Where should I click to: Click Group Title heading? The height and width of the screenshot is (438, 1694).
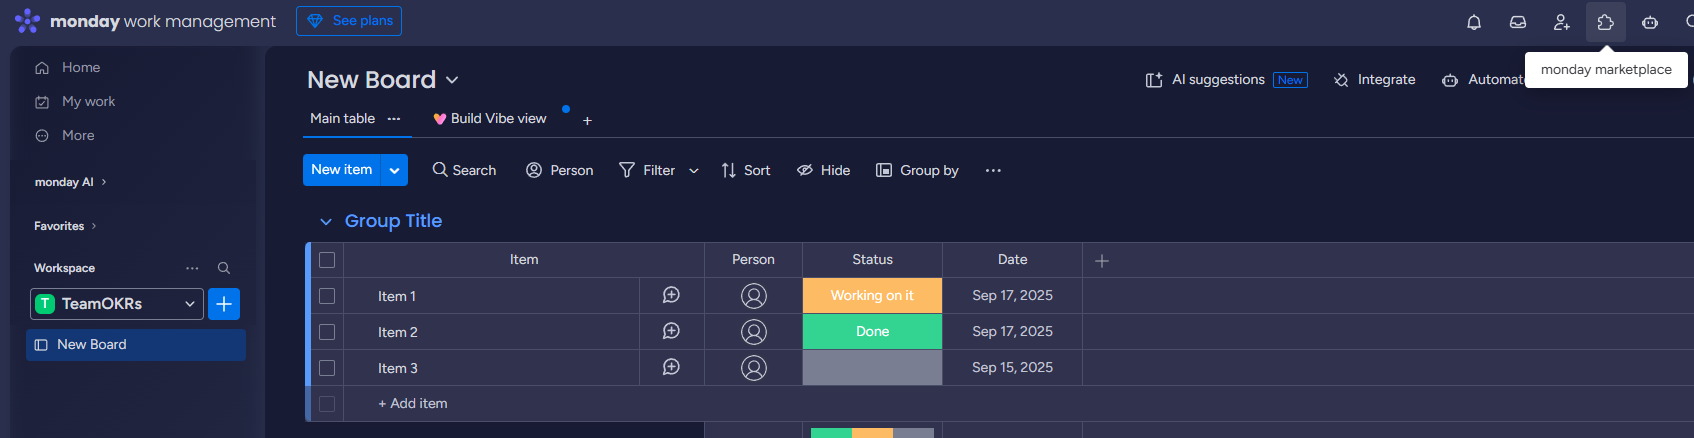[393, 221]
